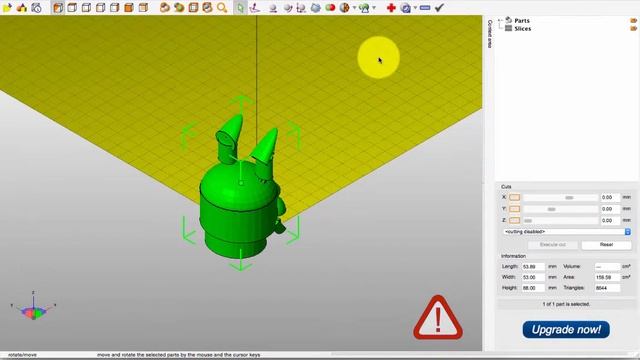Click the red warning triangle icon
Image resolution: width=640 pixels, height=360 pixels.
pos(438,318)
